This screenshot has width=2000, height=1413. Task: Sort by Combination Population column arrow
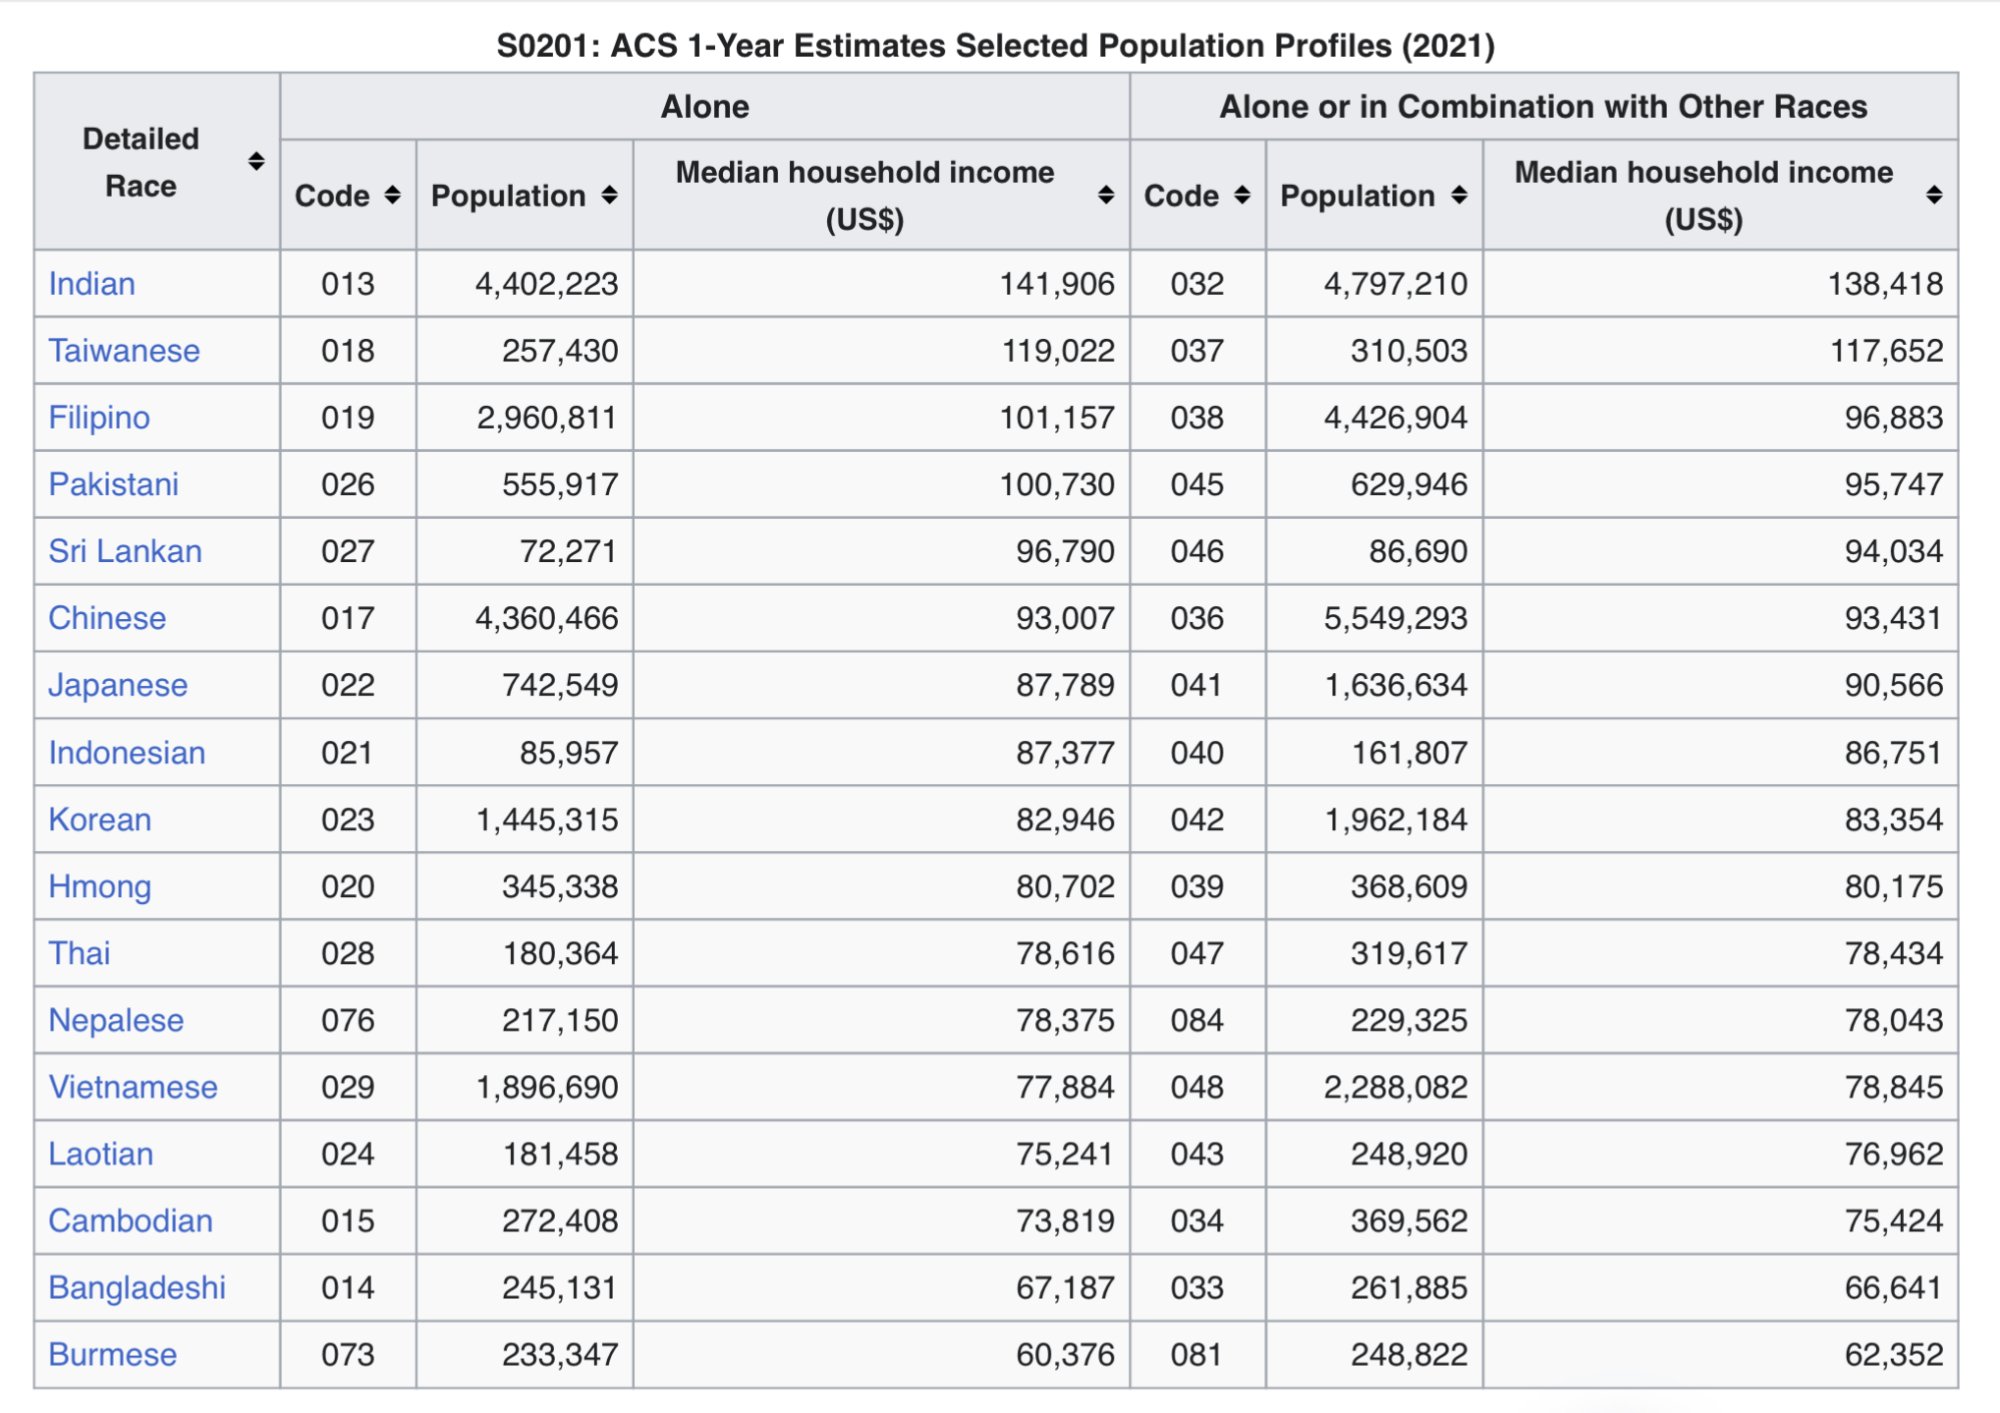click(x=1459, y=195)
